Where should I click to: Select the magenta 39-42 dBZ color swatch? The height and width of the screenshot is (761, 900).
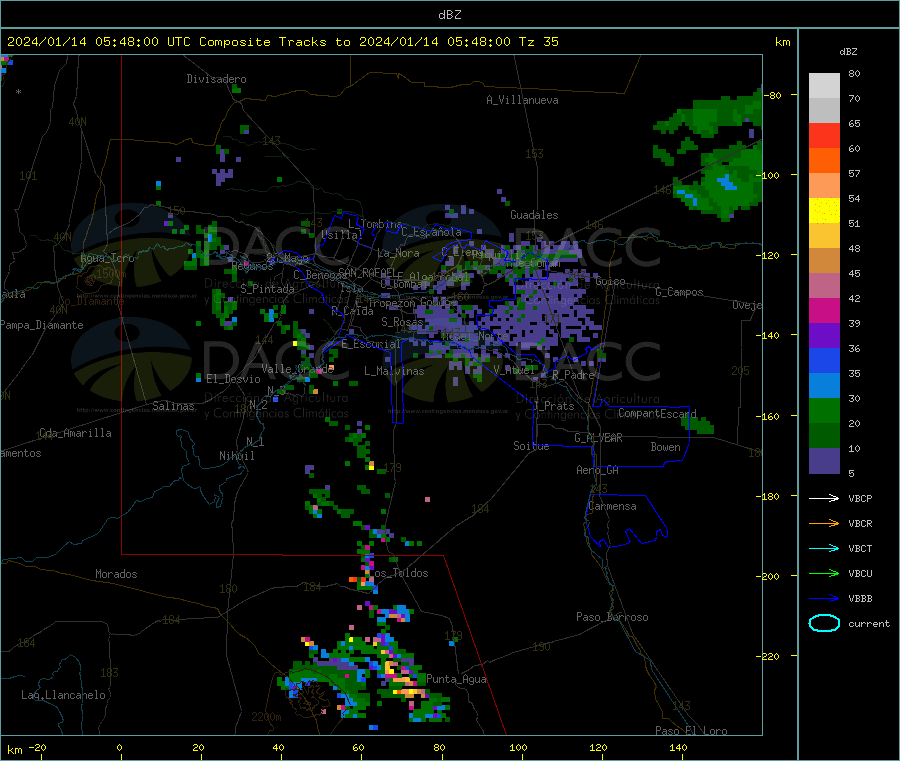(x=824, y=310)
